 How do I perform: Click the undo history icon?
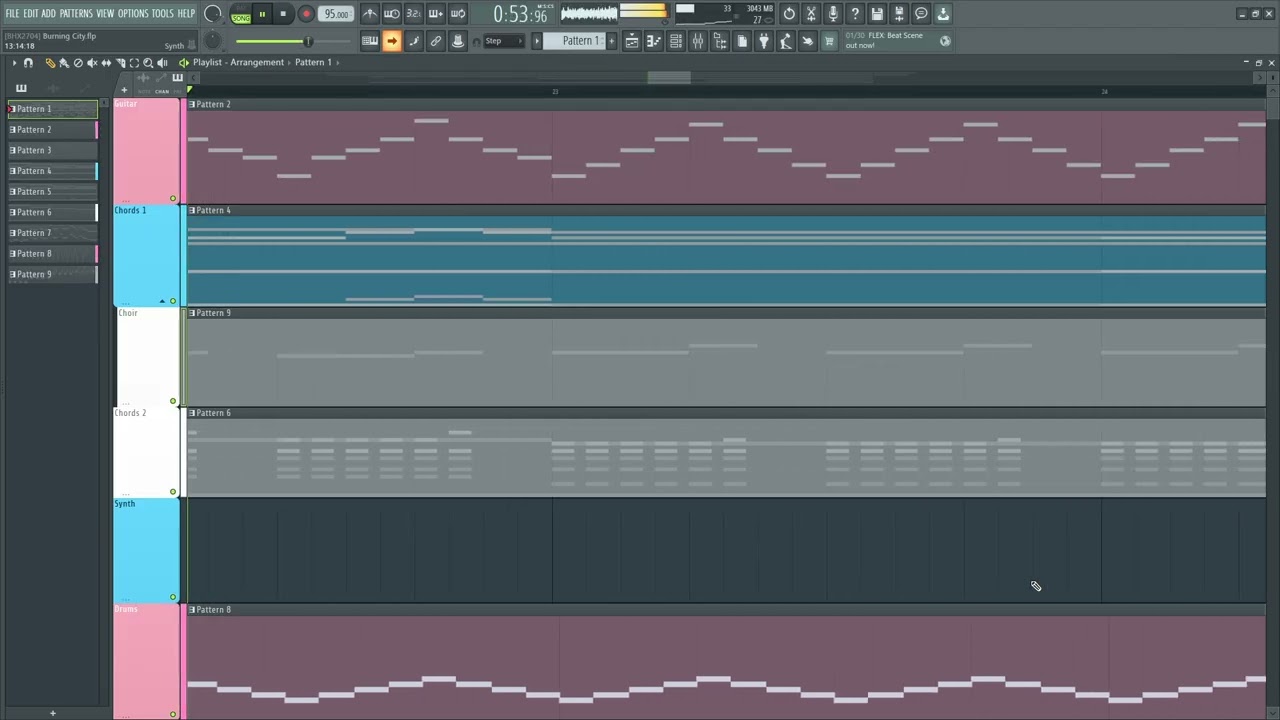[x=789, y=14]
